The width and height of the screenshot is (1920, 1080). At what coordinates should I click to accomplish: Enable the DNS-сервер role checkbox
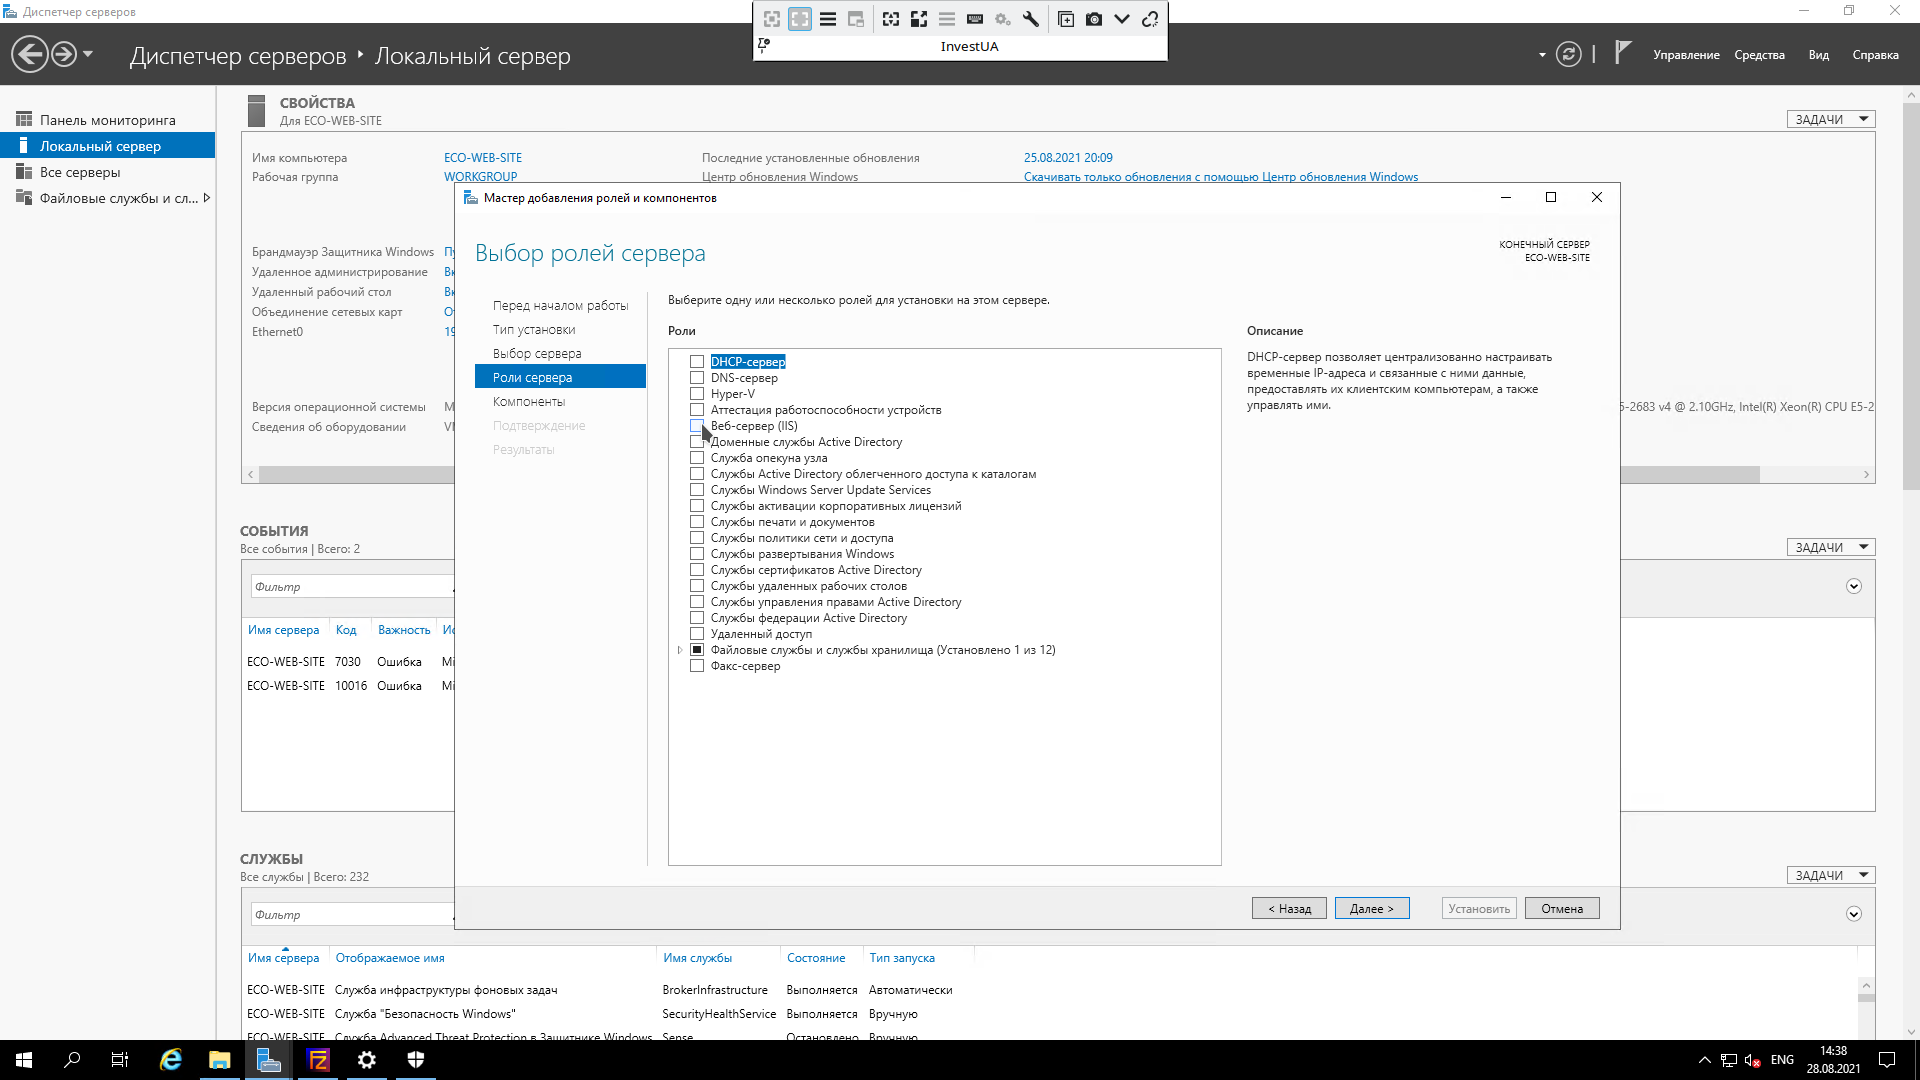tap(697, 378)
